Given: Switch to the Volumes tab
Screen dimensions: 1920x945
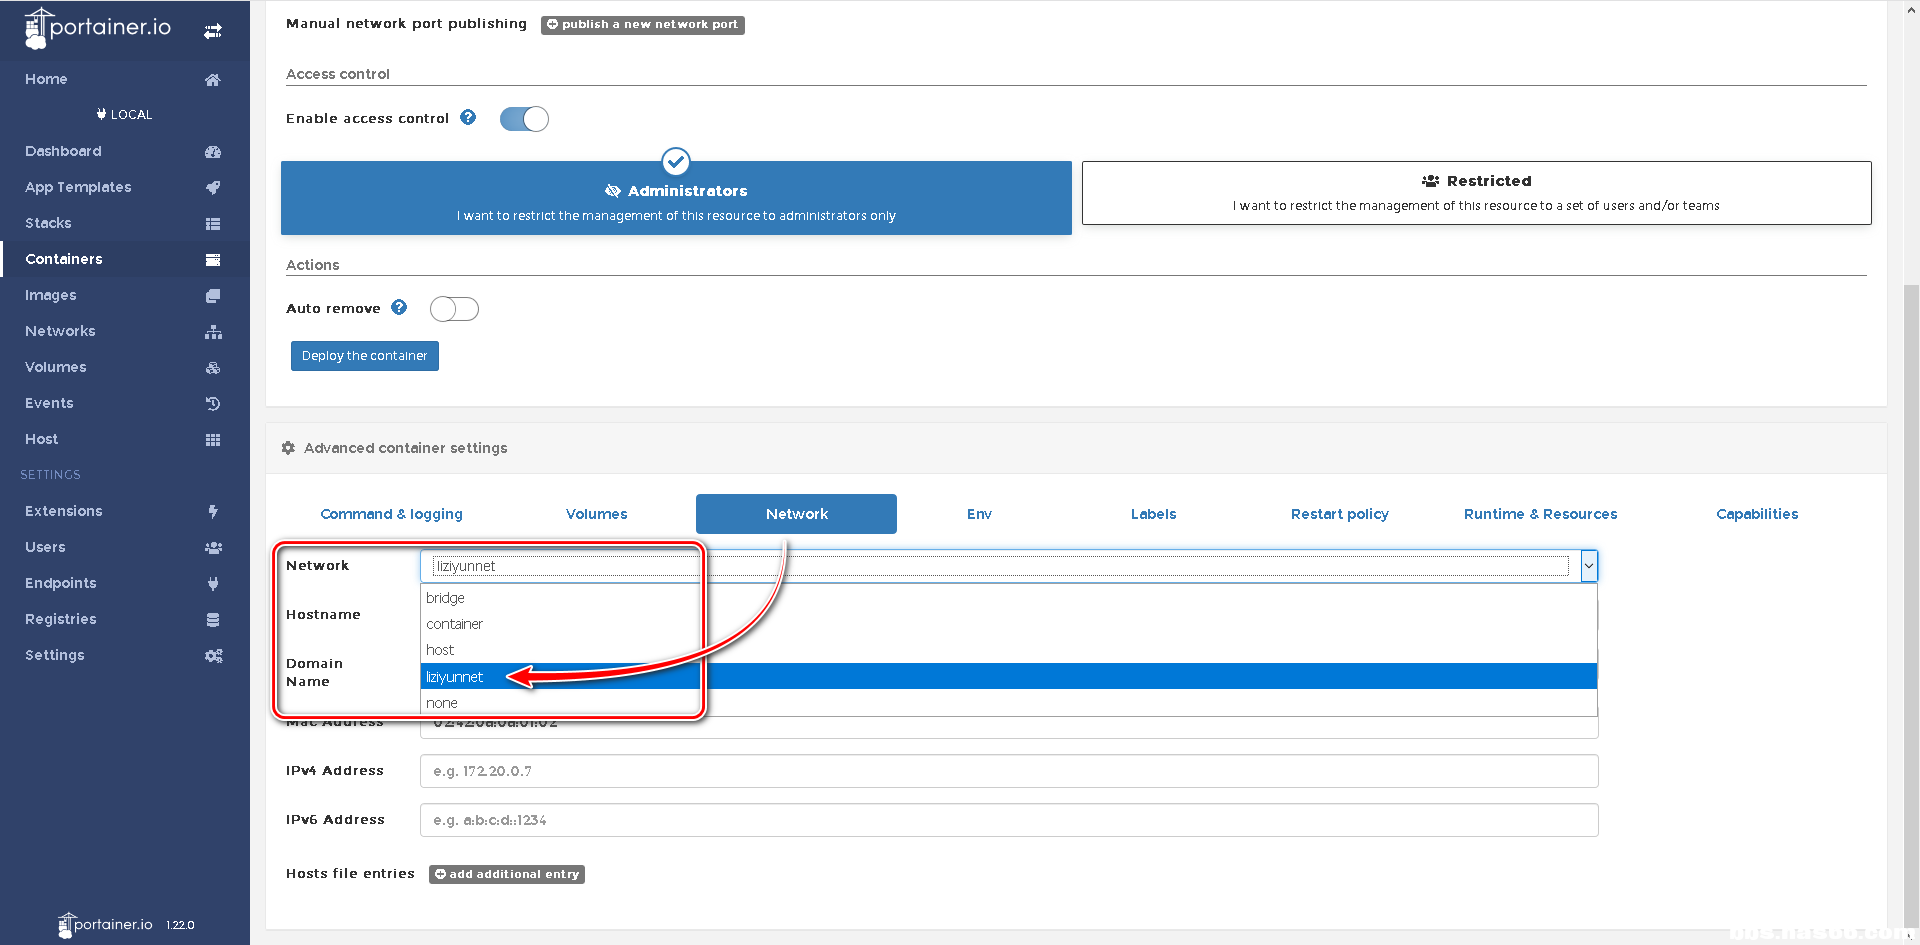Looking at the screenshot, I should click(x=596, y=514).
